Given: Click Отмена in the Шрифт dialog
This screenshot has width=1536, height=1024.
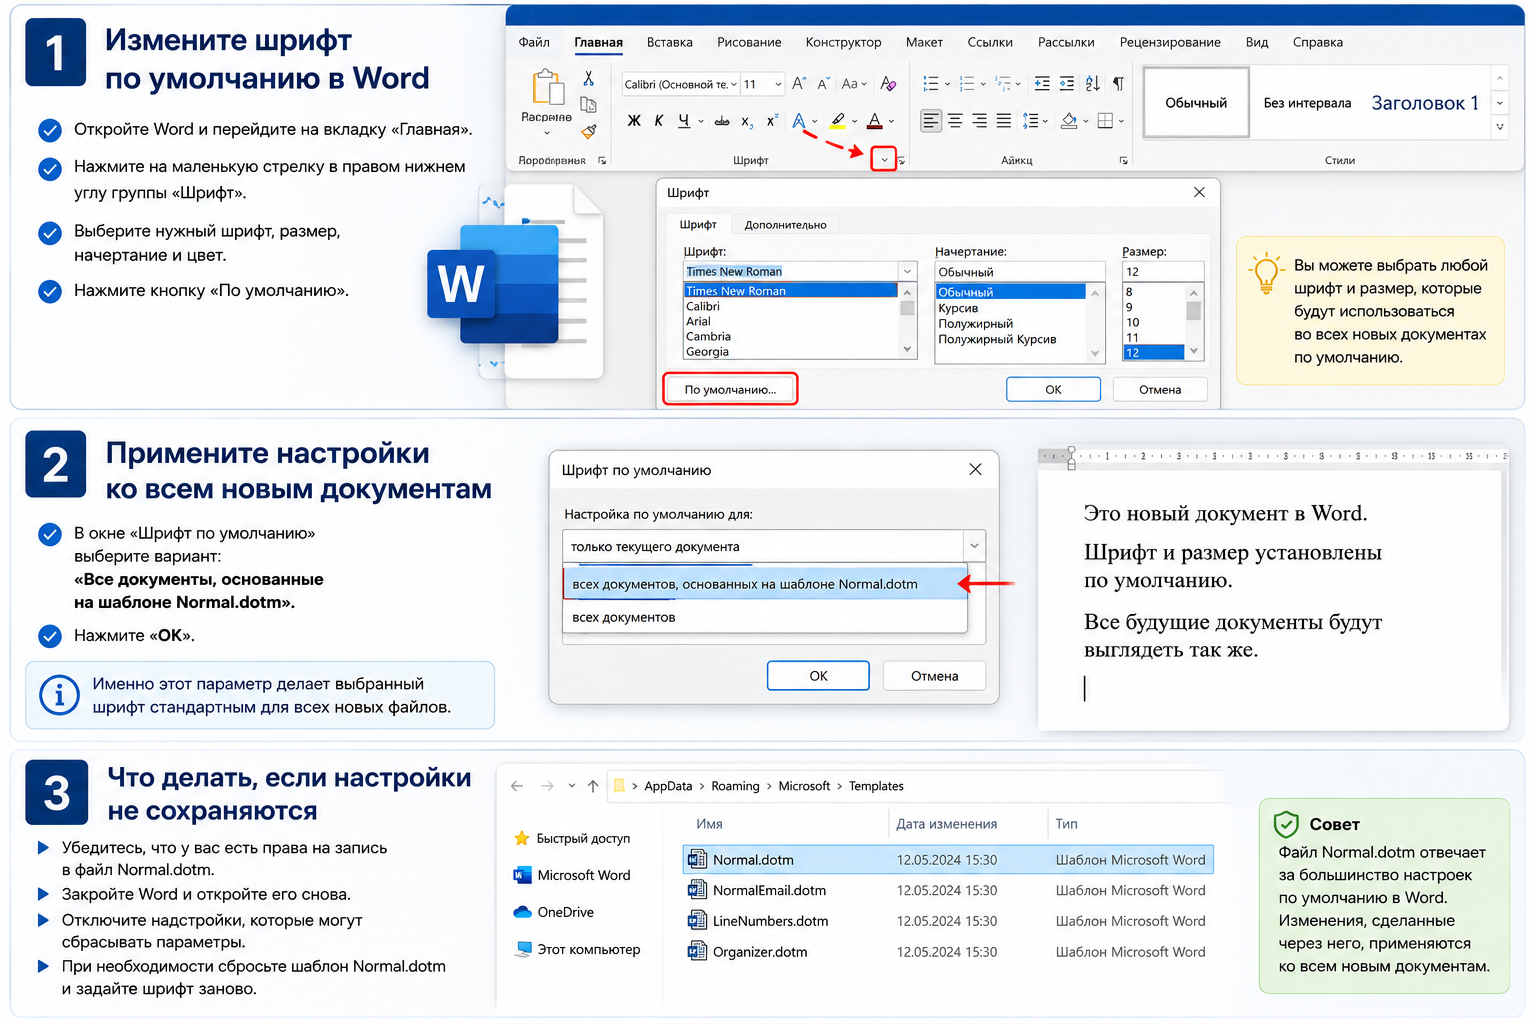Looking at the screenshot, I should 1160,389.
